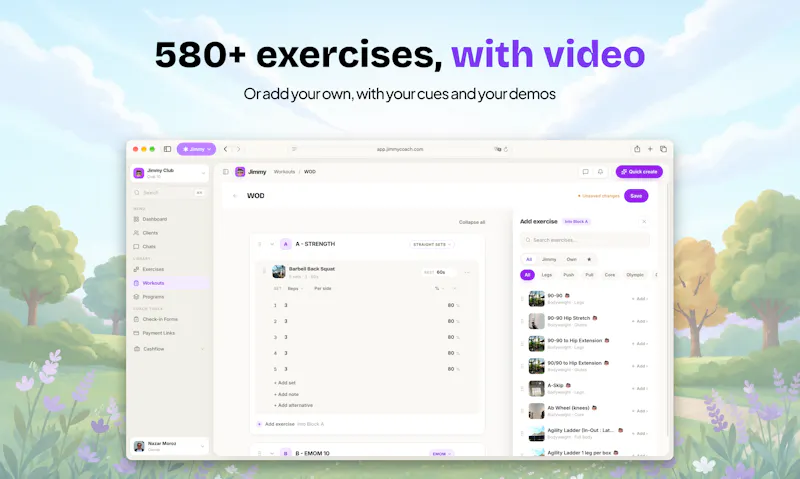800x479 pixels.
Task: Filter by the Core category chip
Action: [610, 275]
